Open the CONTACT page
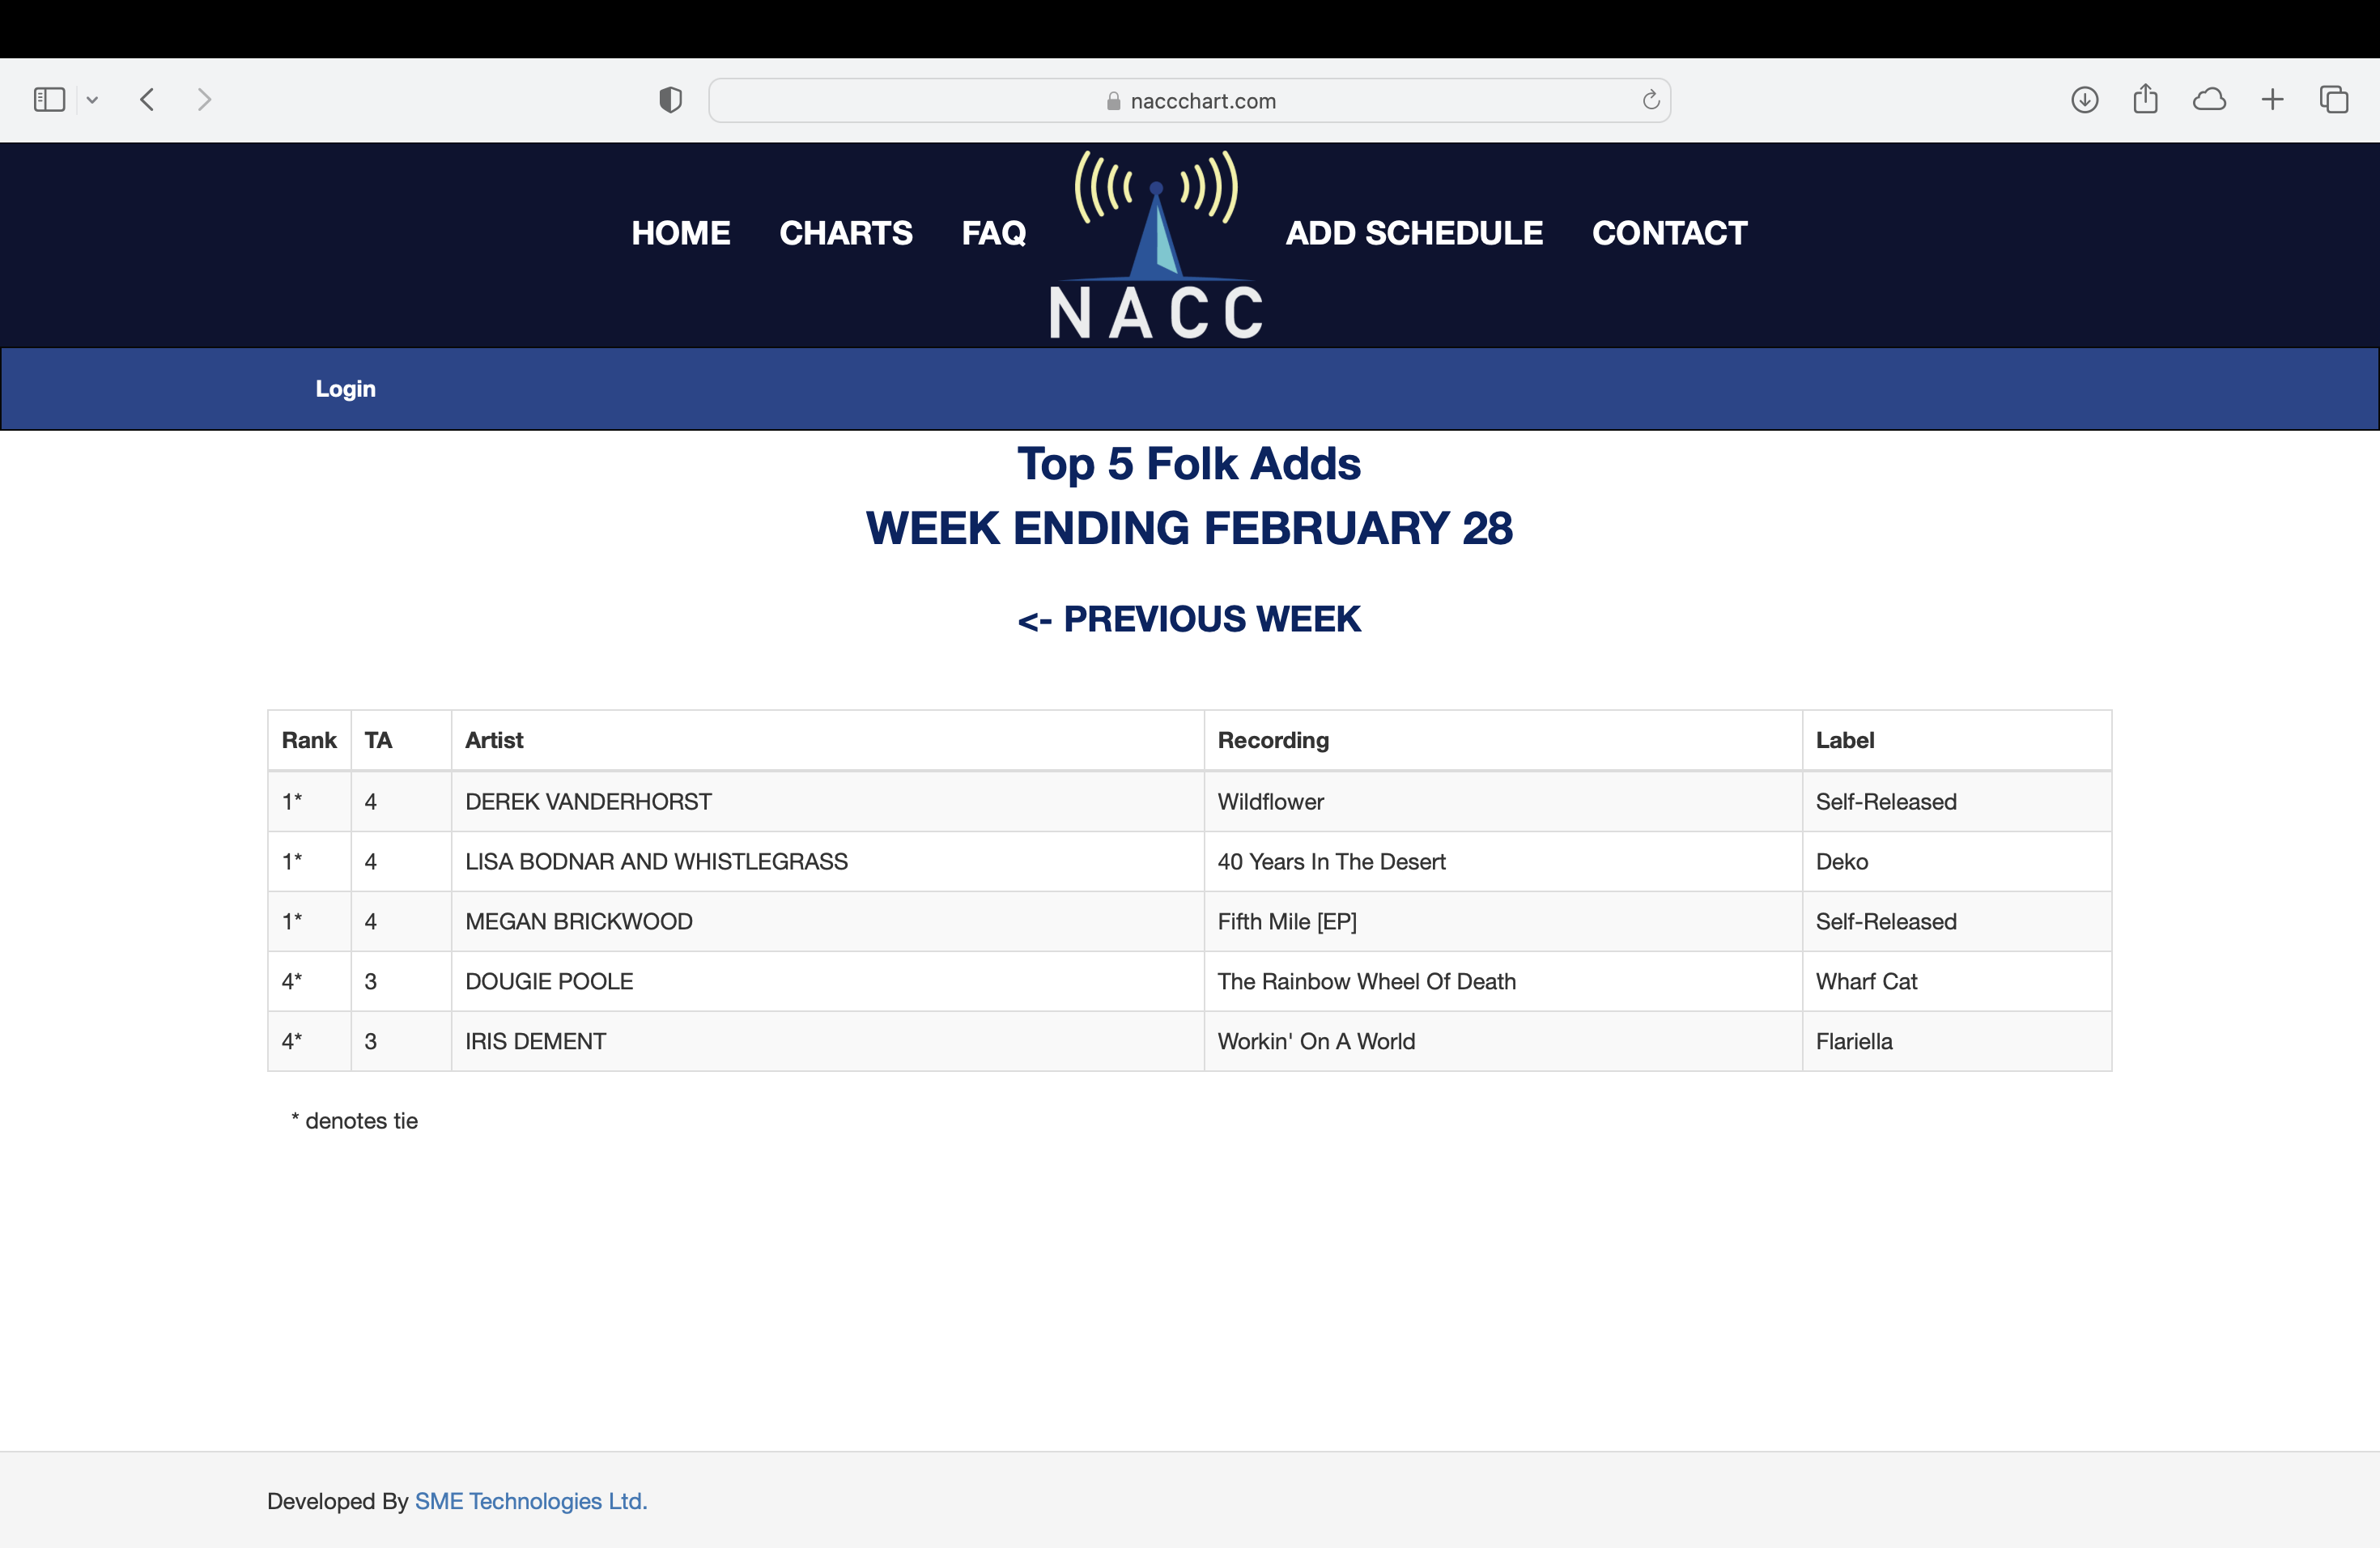This screenshot has height=1548, width=2380. (1669, 233)
